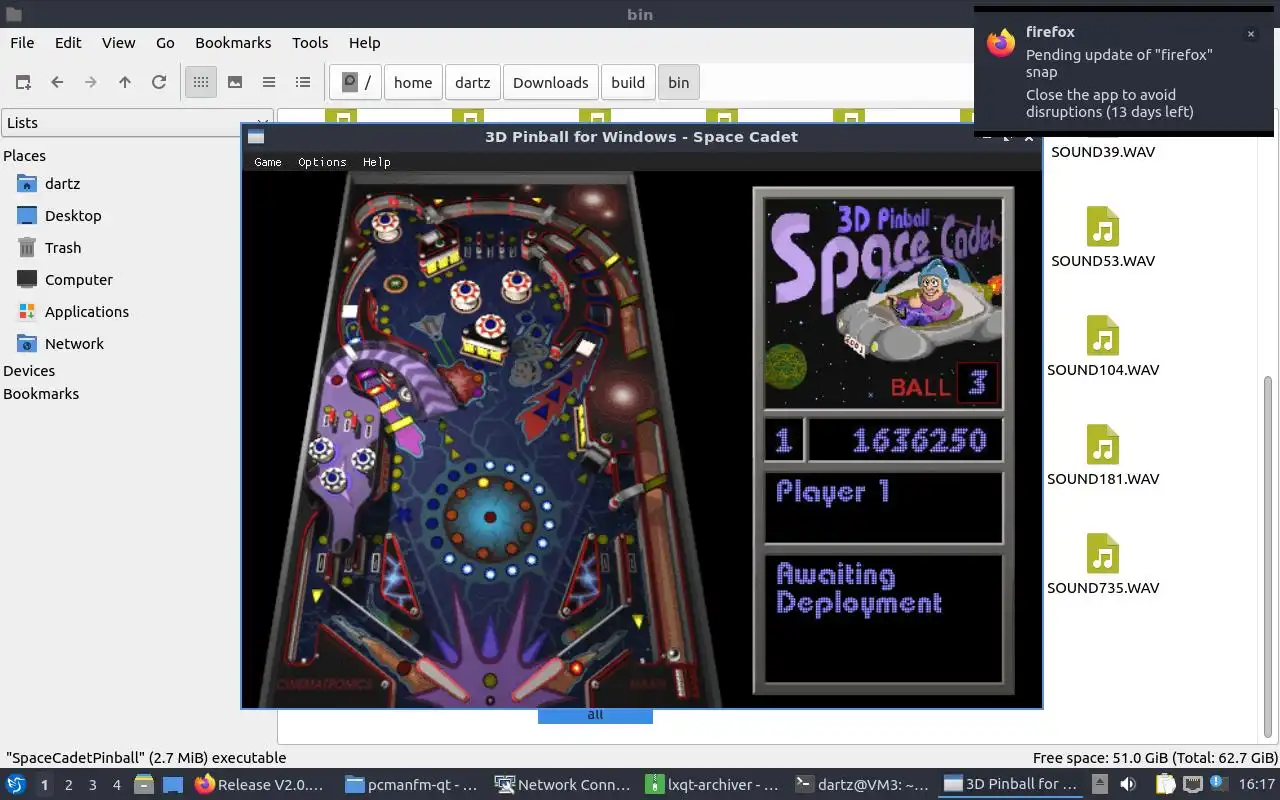Reload the current folder
Screen dimensions: 1280x800
[159, 82]
